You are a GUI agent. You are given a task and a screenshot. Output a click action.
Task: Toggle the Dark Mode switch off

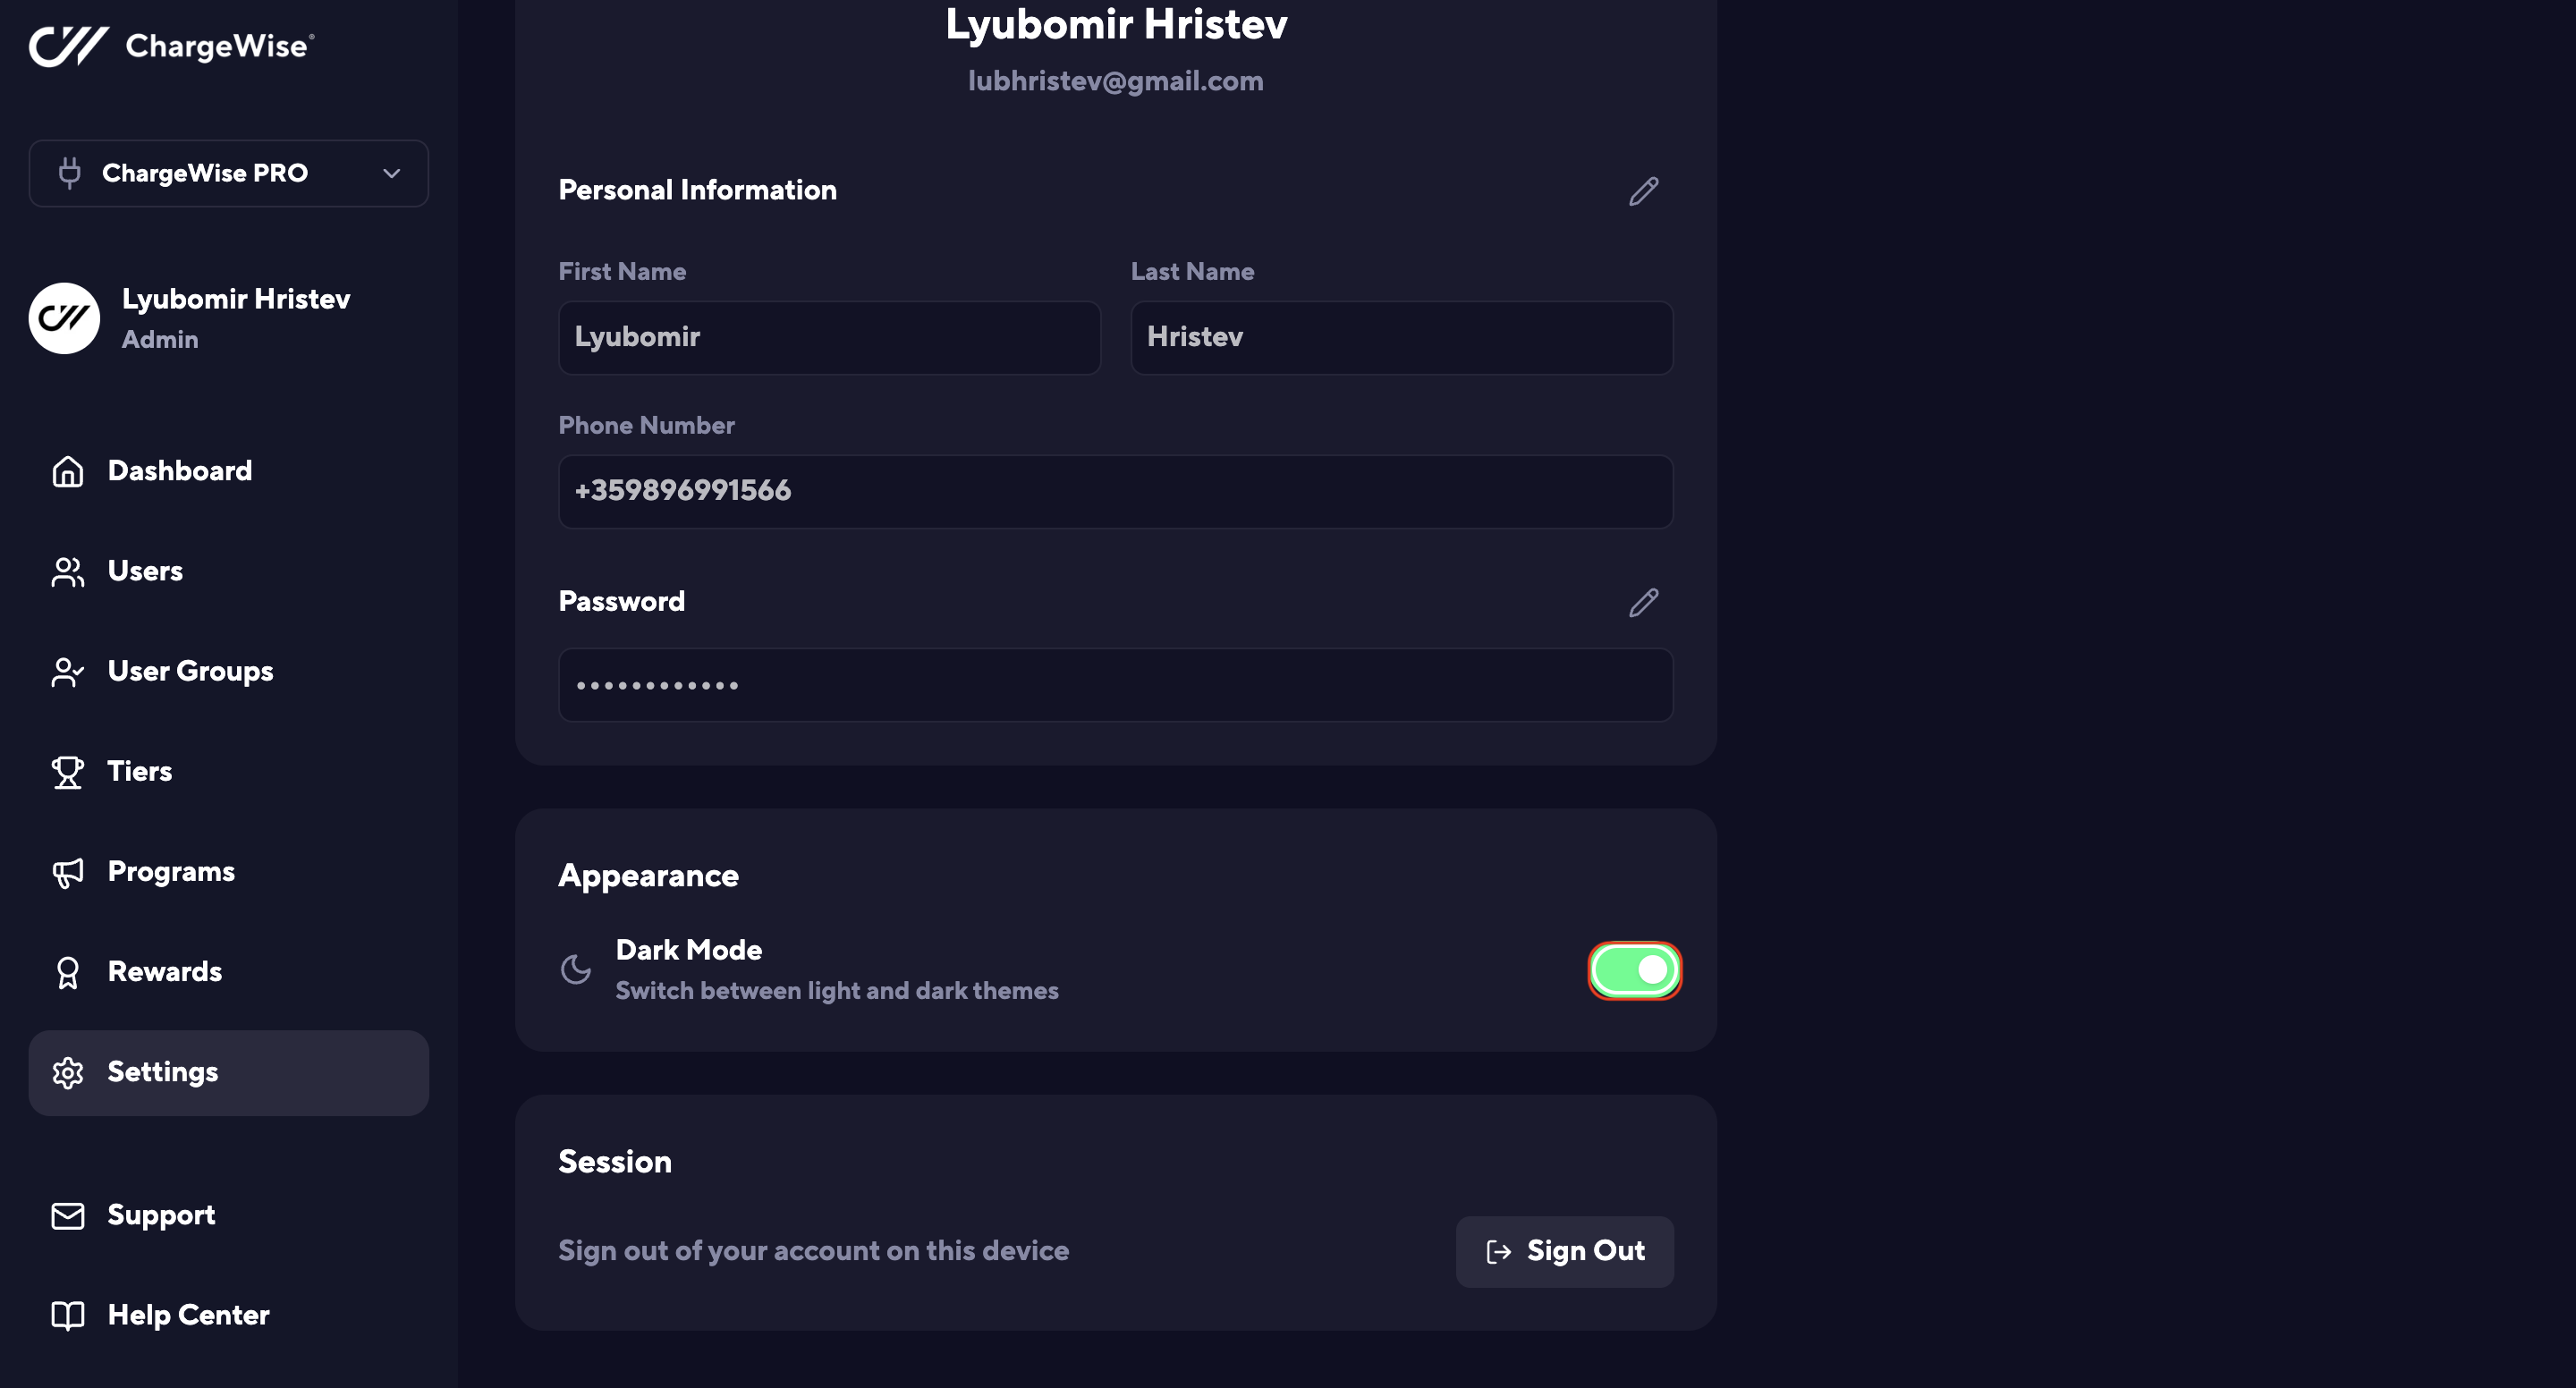[x=1634, y=970]
